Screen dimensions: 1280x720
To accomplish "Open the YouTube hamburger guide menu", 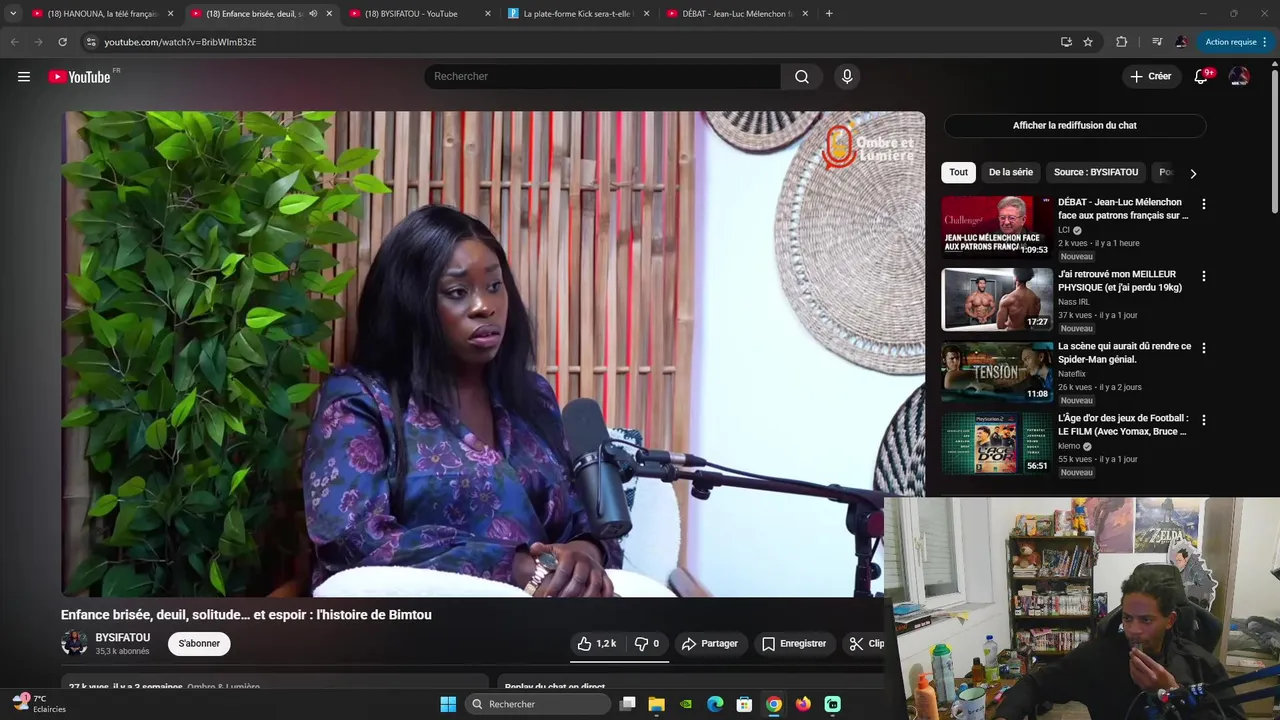I will coord(24,77).
